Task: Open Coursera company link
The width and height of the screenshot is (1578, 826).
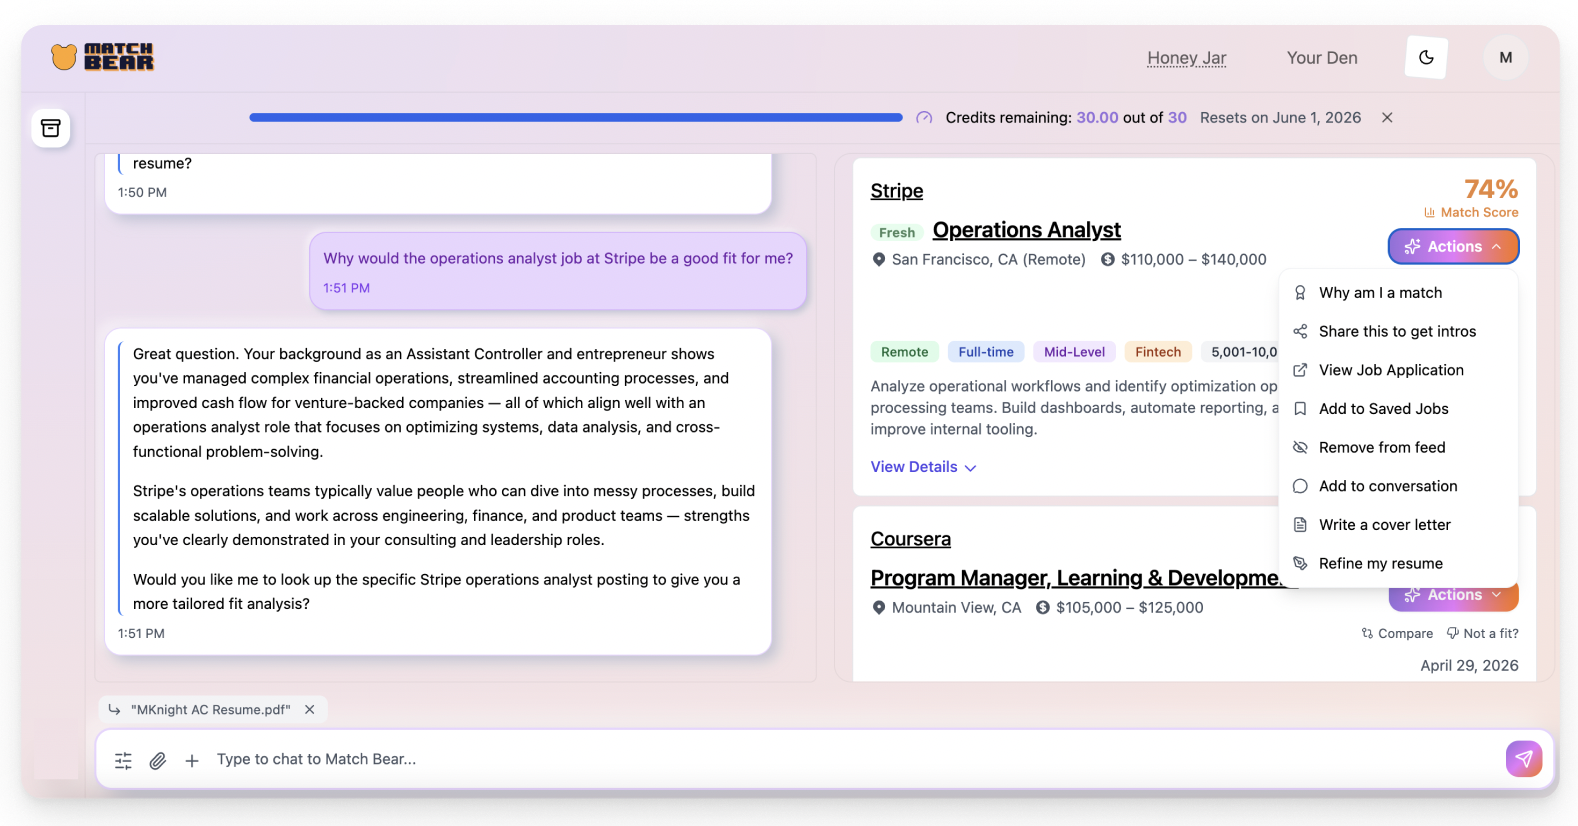Action: pyautogui.click(x=910, y=539)
